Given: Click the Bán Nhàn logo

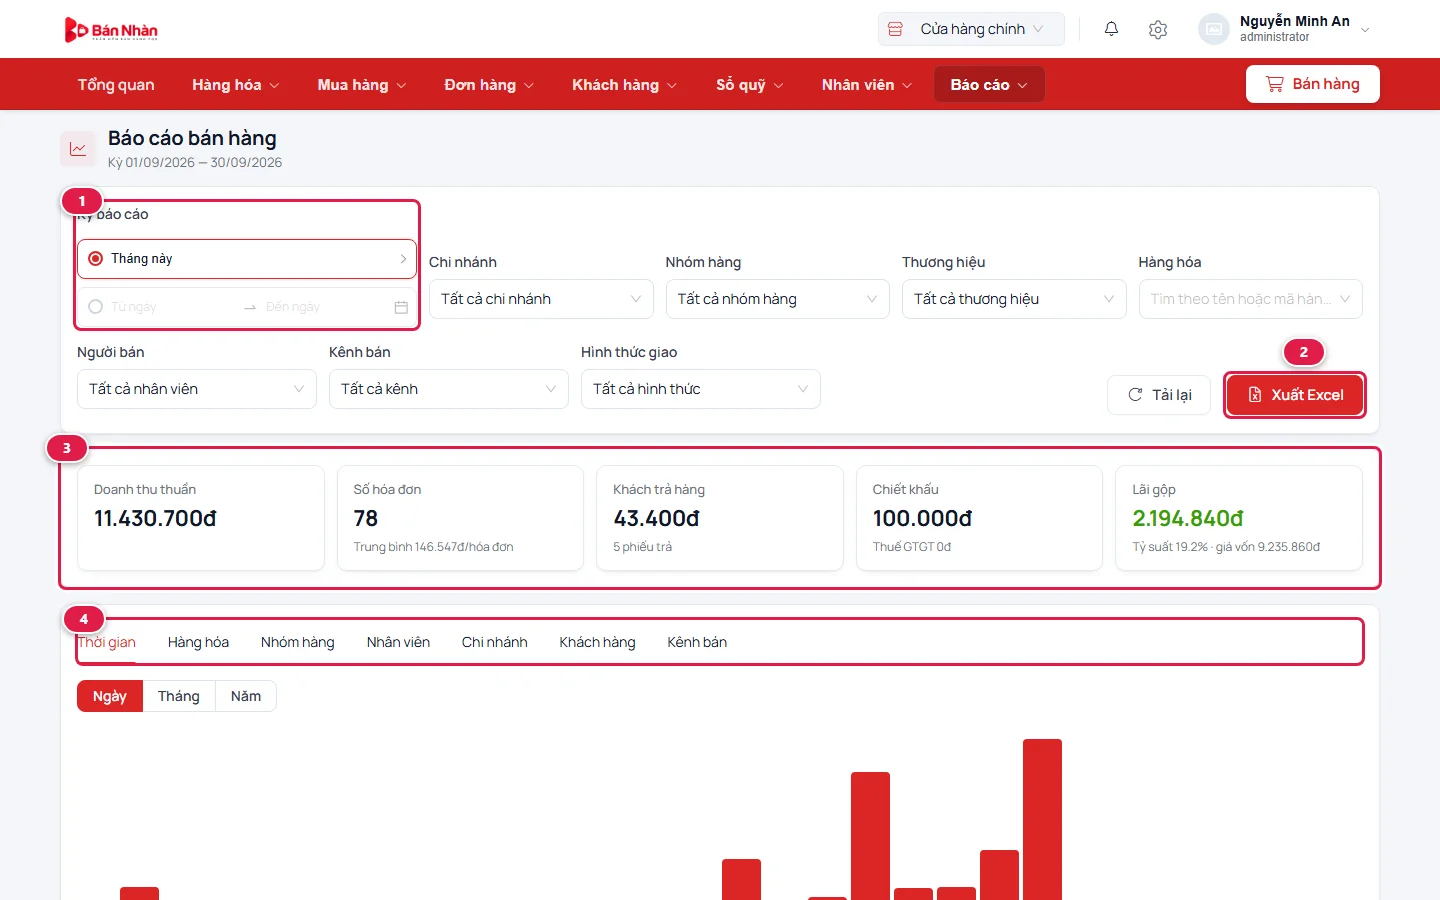Looking at the screenshot, I should [111, 30].
